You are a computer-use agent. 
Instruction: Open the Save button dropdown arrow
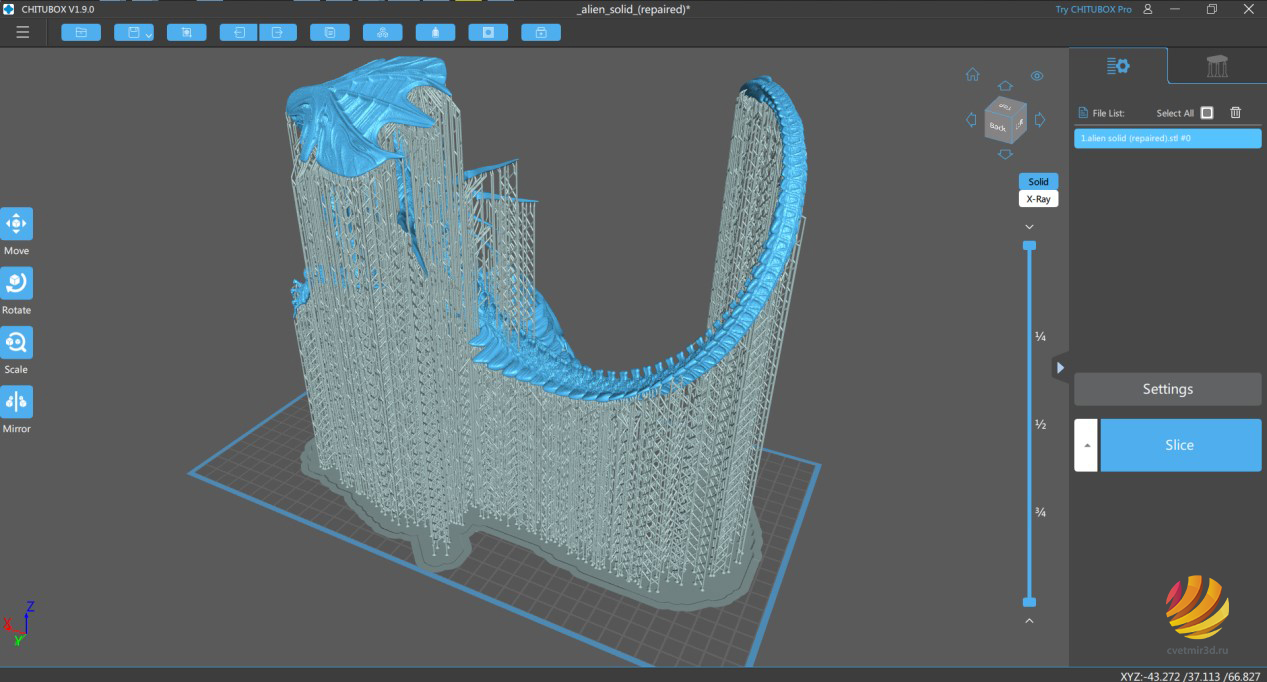148,35
